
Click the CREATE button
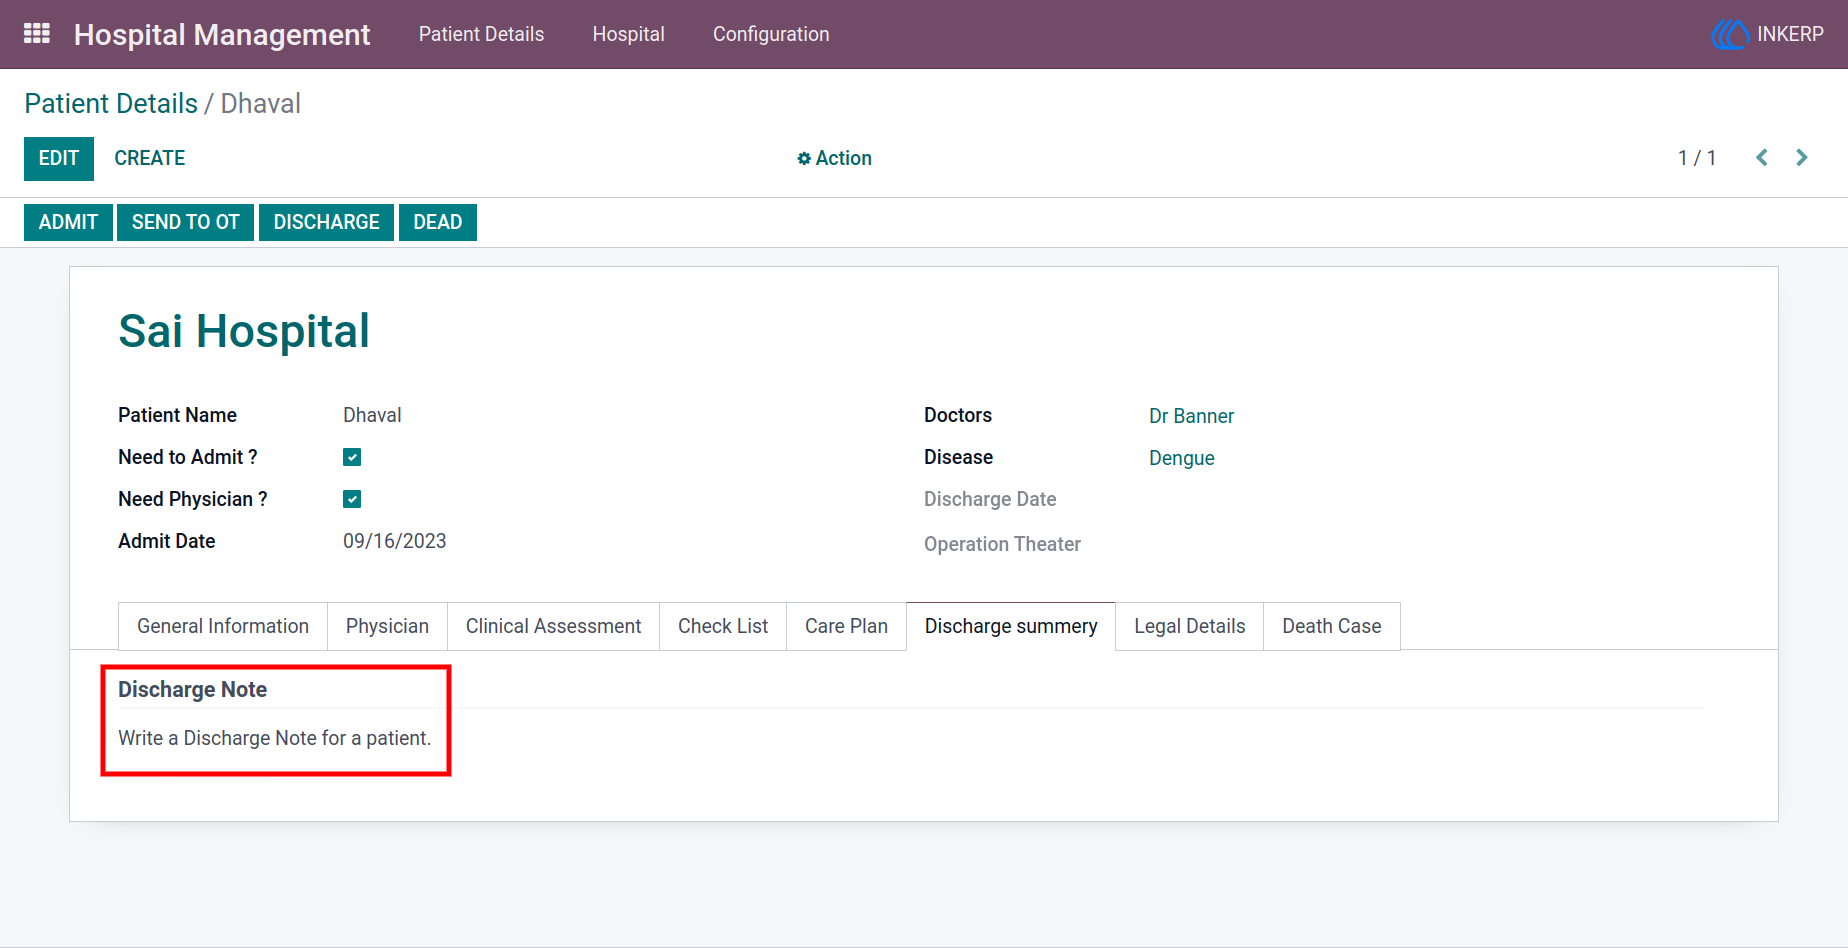pos(150,159)
